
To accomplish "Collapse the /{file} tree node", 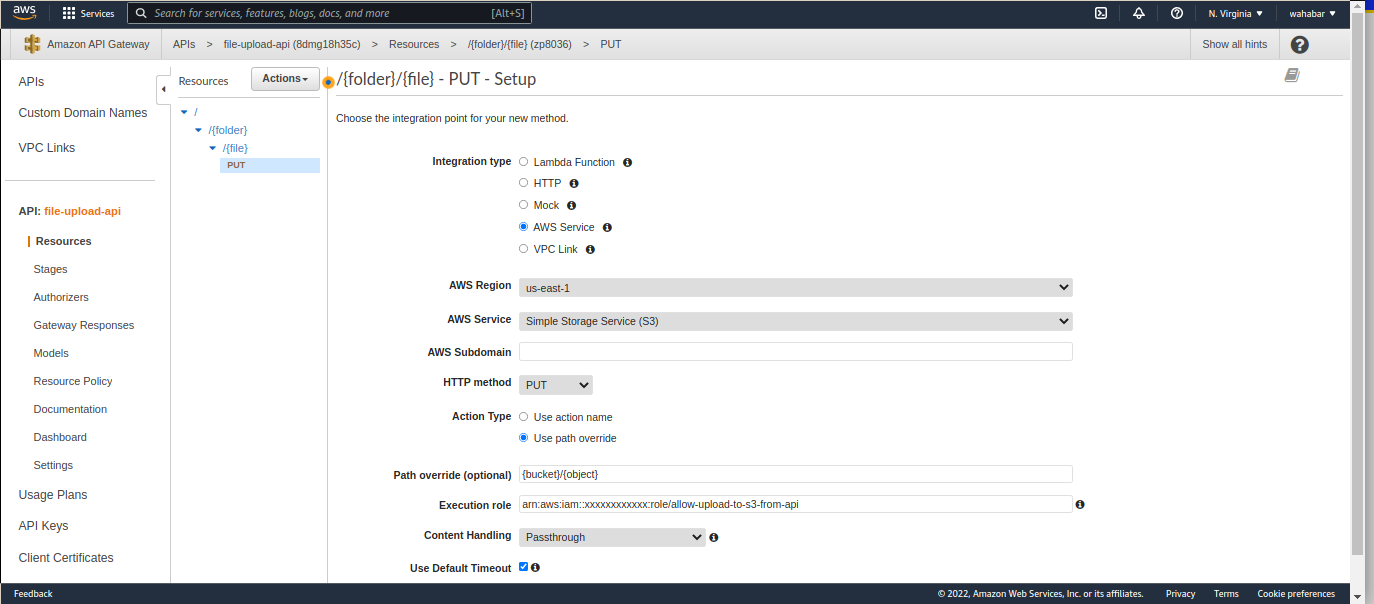I will pos(212,148).
